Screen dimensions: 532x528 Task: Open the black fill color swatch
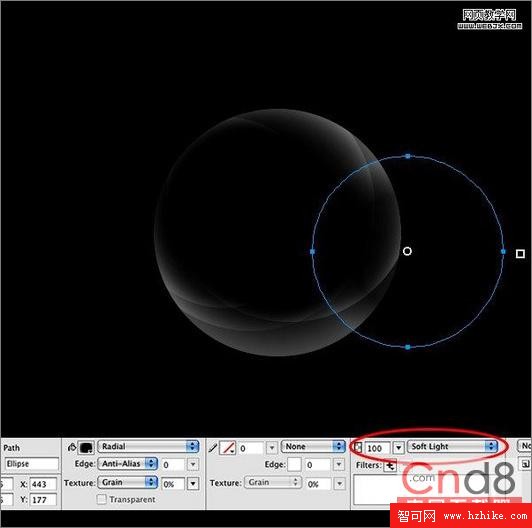pos(86,448)
